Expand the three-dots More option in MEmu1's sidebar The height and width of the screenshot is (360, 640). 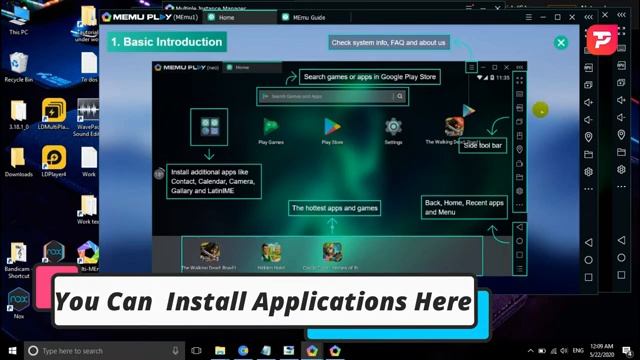tap(588, 189)
